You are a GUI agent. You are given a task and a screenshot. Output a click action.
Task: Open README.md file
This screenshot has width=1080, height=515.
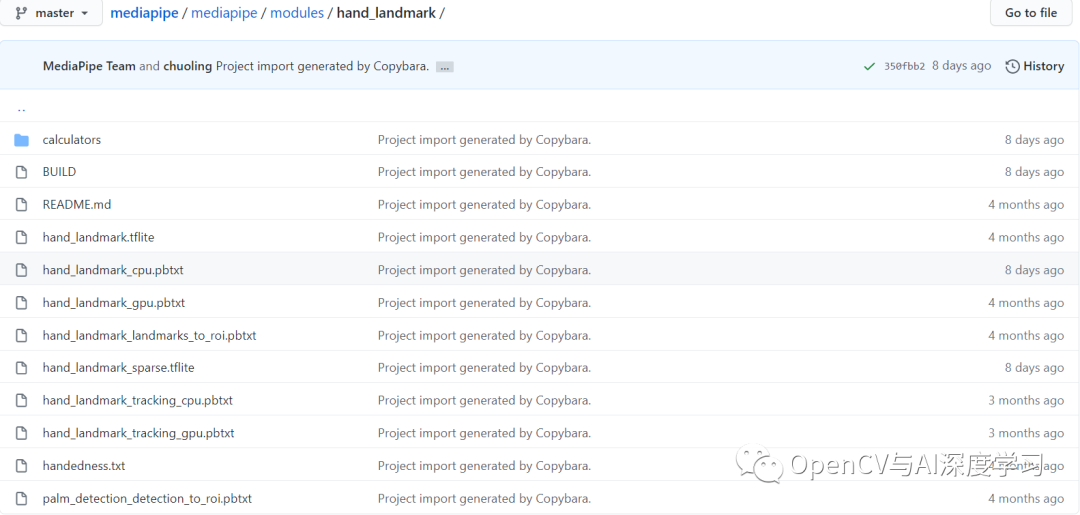[76, 205]
